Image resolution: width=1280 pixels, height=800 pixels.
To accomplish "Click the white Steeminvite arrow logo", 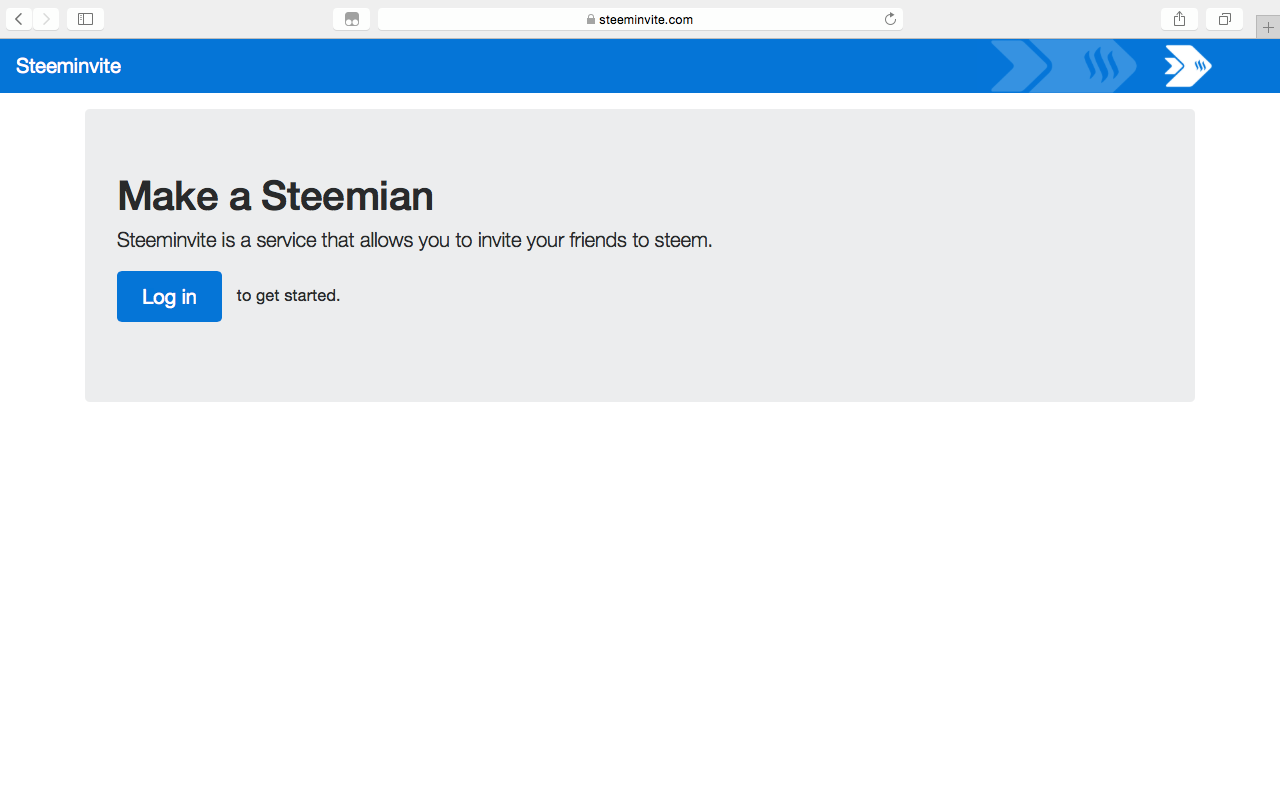I will click(x=1188, y=66).
